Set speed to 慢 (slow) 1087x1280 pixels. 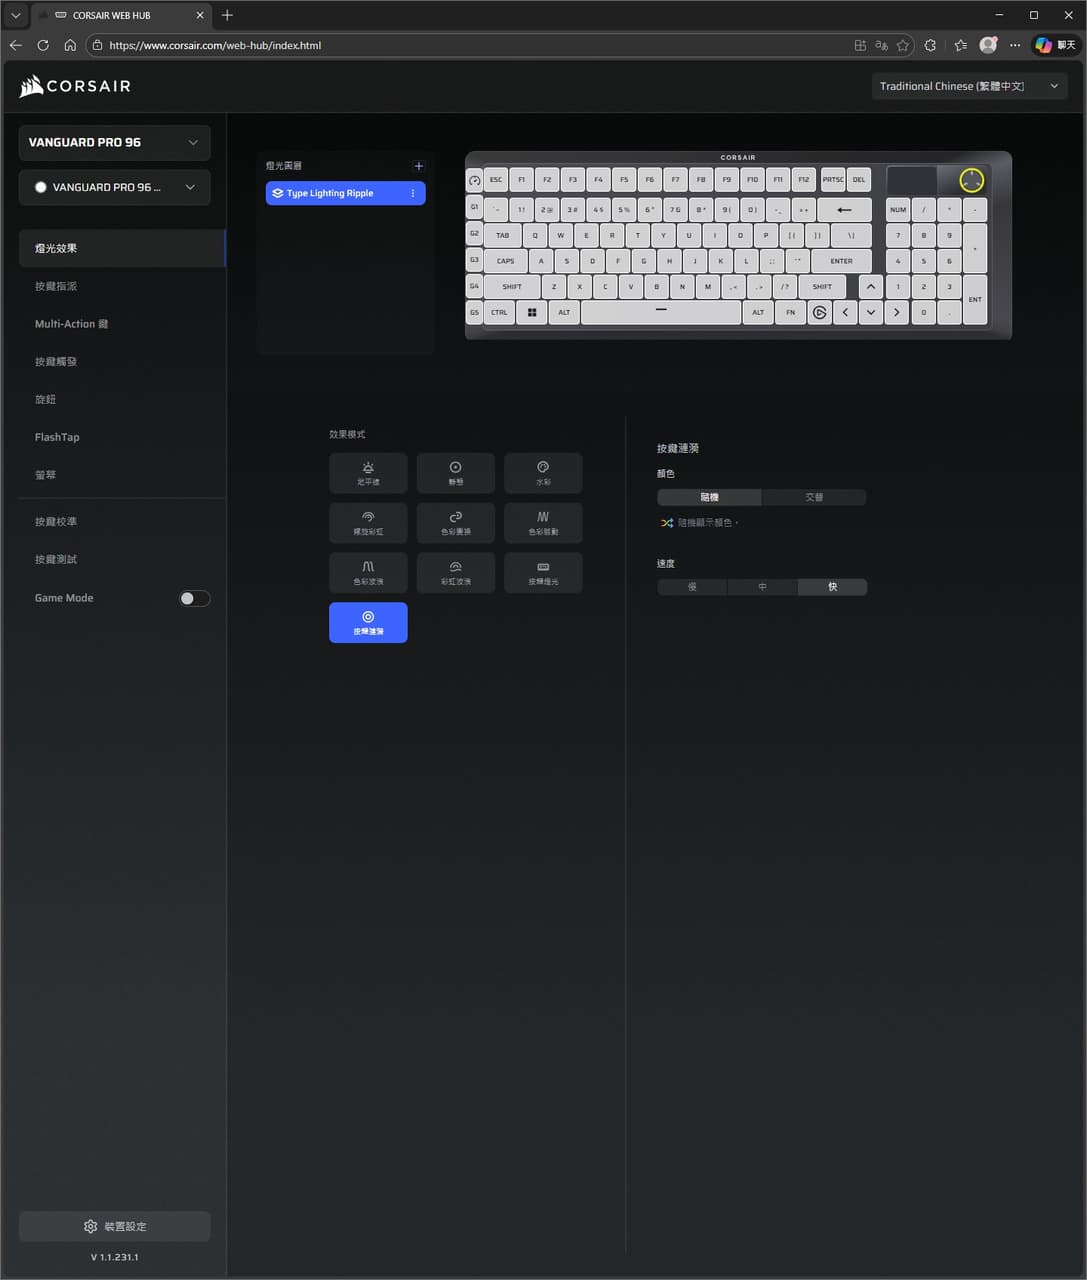pyautogui.click(x=692, y=587)
